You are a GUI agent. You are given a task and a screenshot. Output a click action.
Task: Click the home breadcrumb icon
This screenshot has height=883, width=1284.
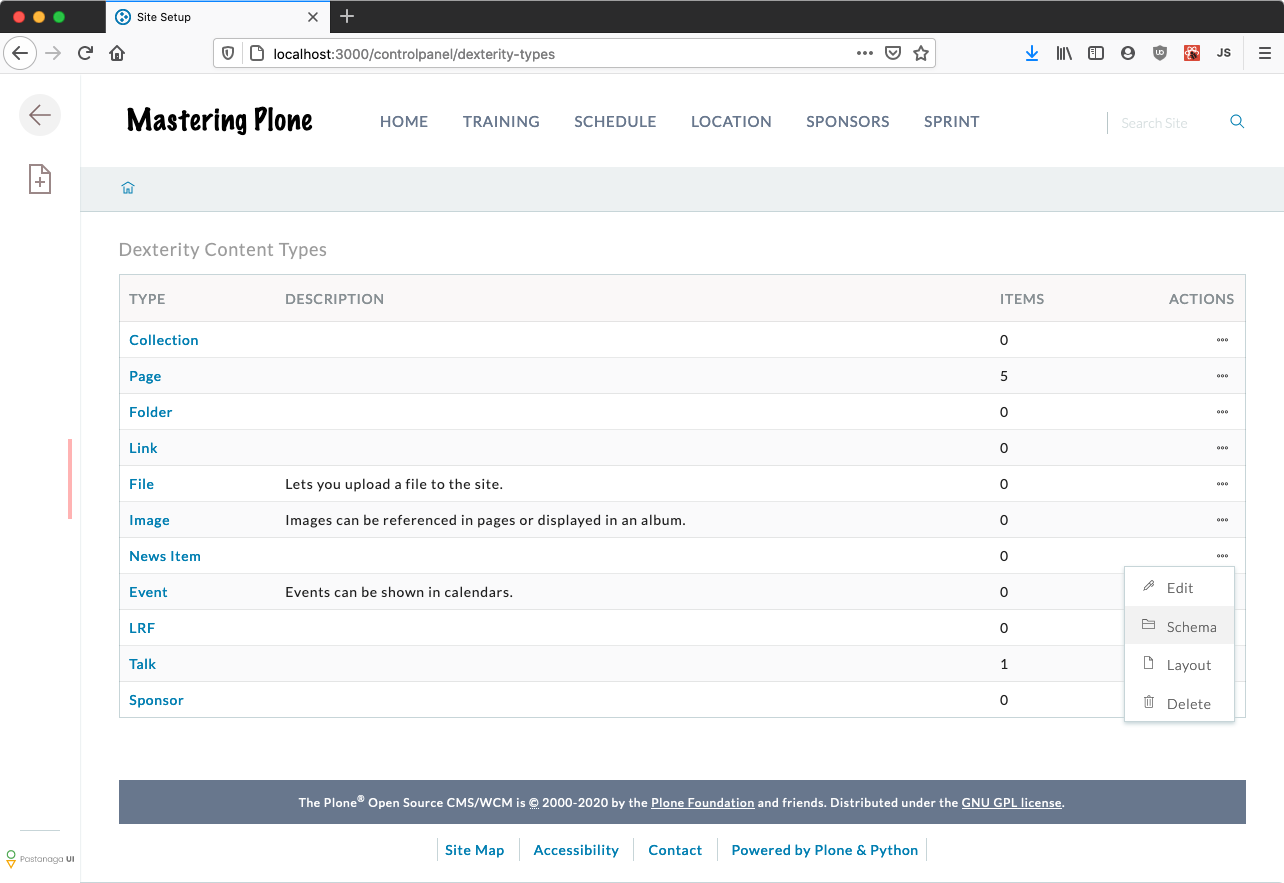(x=128, y=188)
